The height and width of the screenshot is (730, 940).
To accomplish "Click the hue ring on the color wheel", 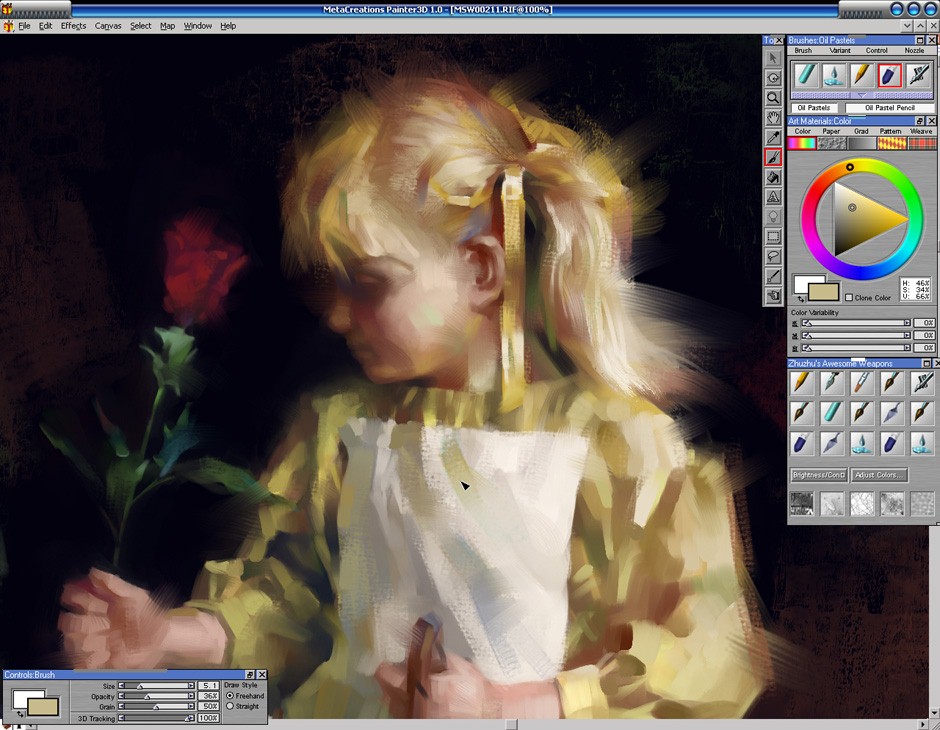I will [862, 165].
